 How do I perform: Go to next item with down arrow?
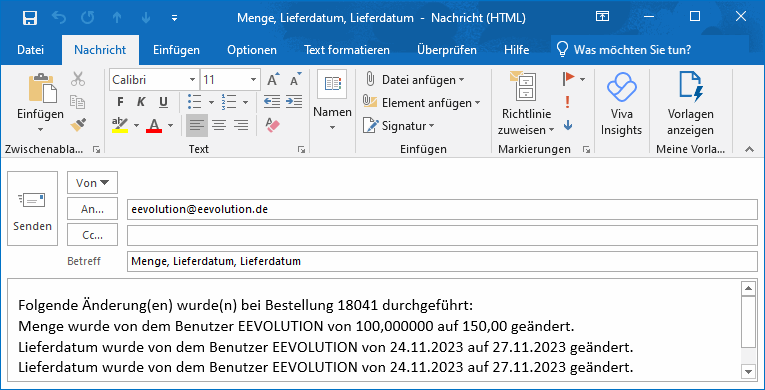[146, 18]
